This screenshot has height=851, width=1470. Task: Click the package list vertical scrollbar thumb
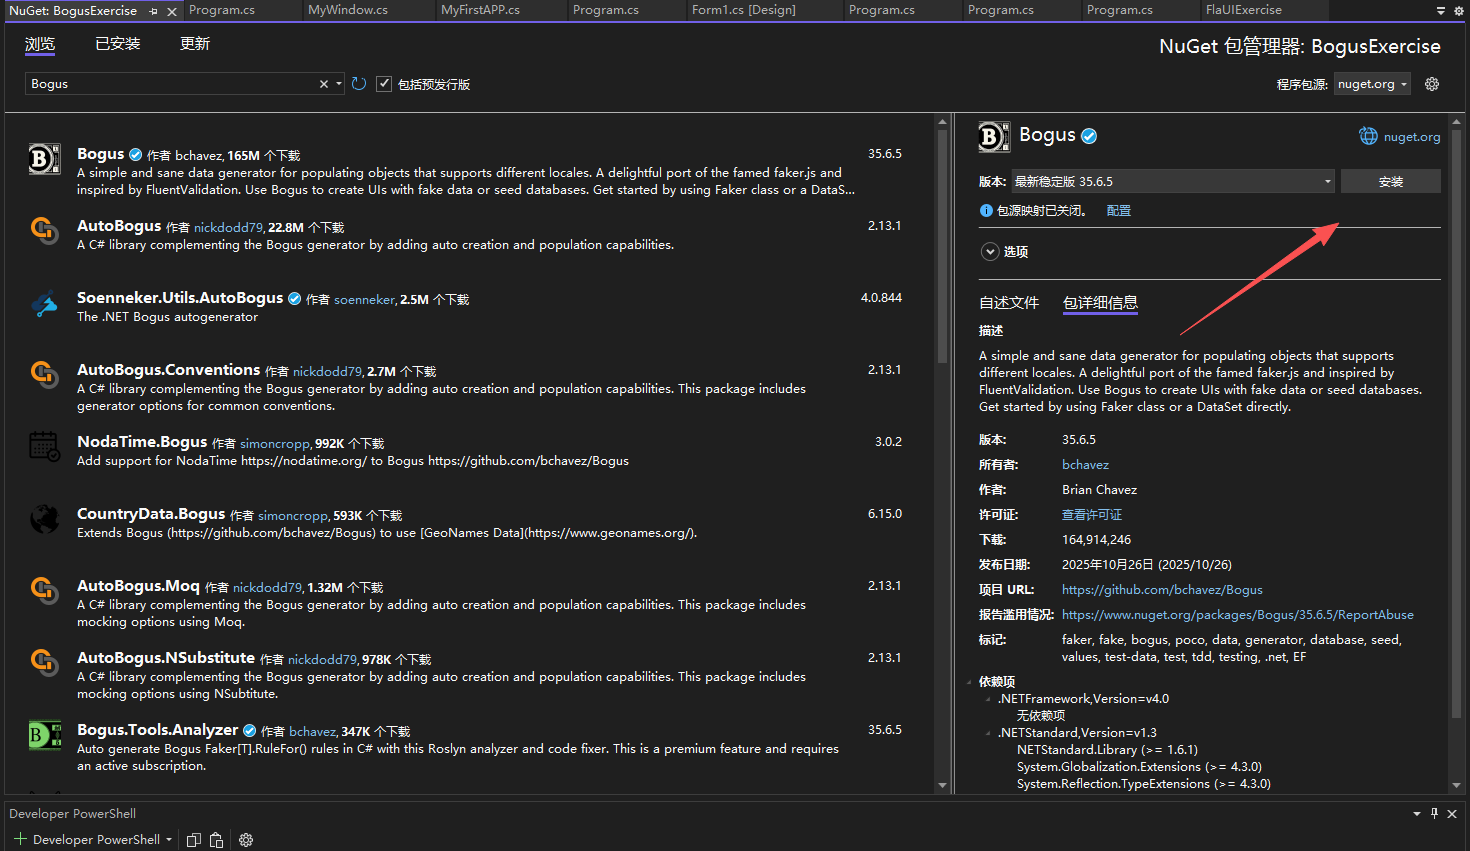pos(942,246)
